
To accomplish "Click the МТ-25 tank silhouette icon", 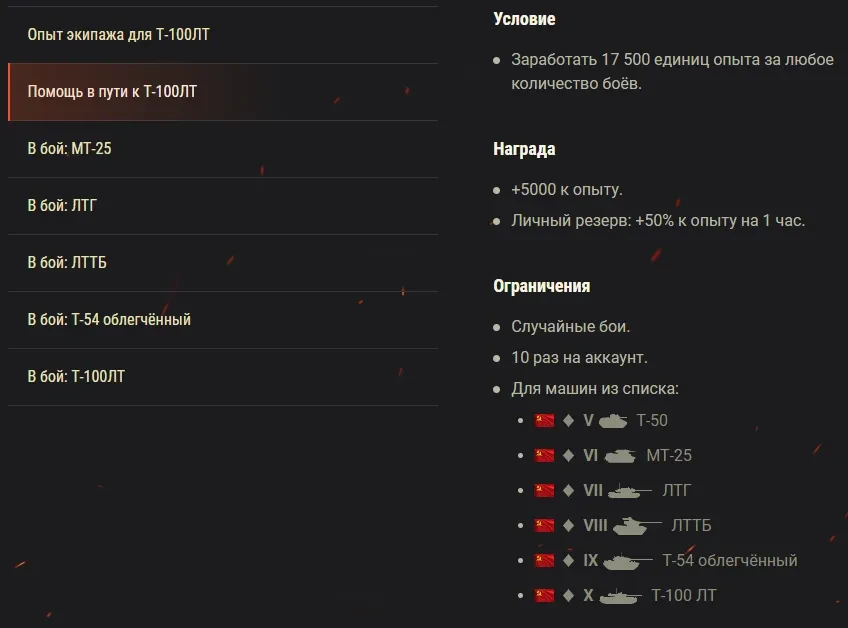I will 619,456.
